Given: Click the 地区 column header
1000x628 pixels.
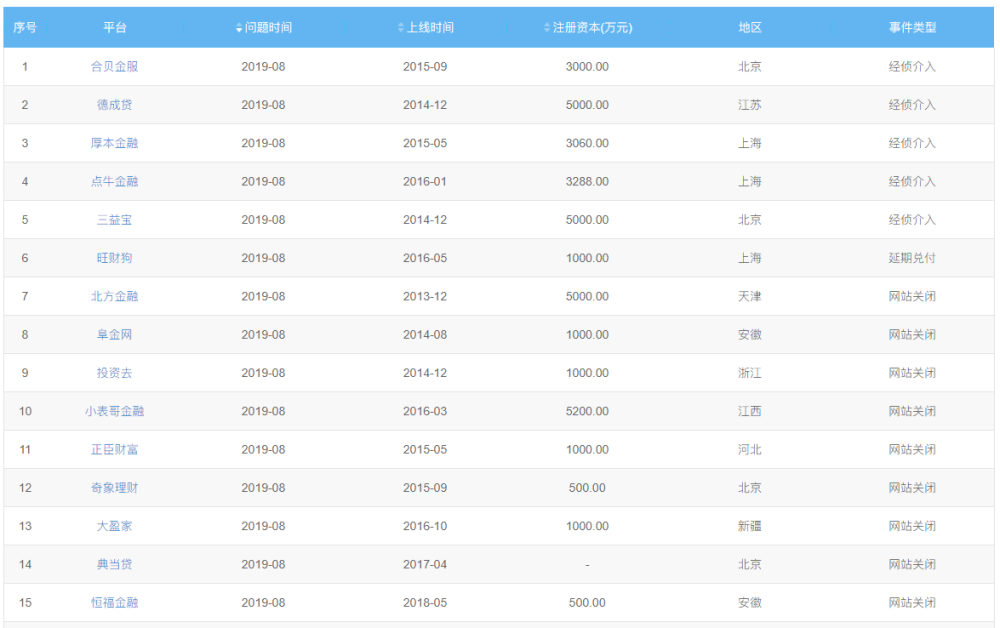Looking at the screenshot, I should (x=750, y=27).
